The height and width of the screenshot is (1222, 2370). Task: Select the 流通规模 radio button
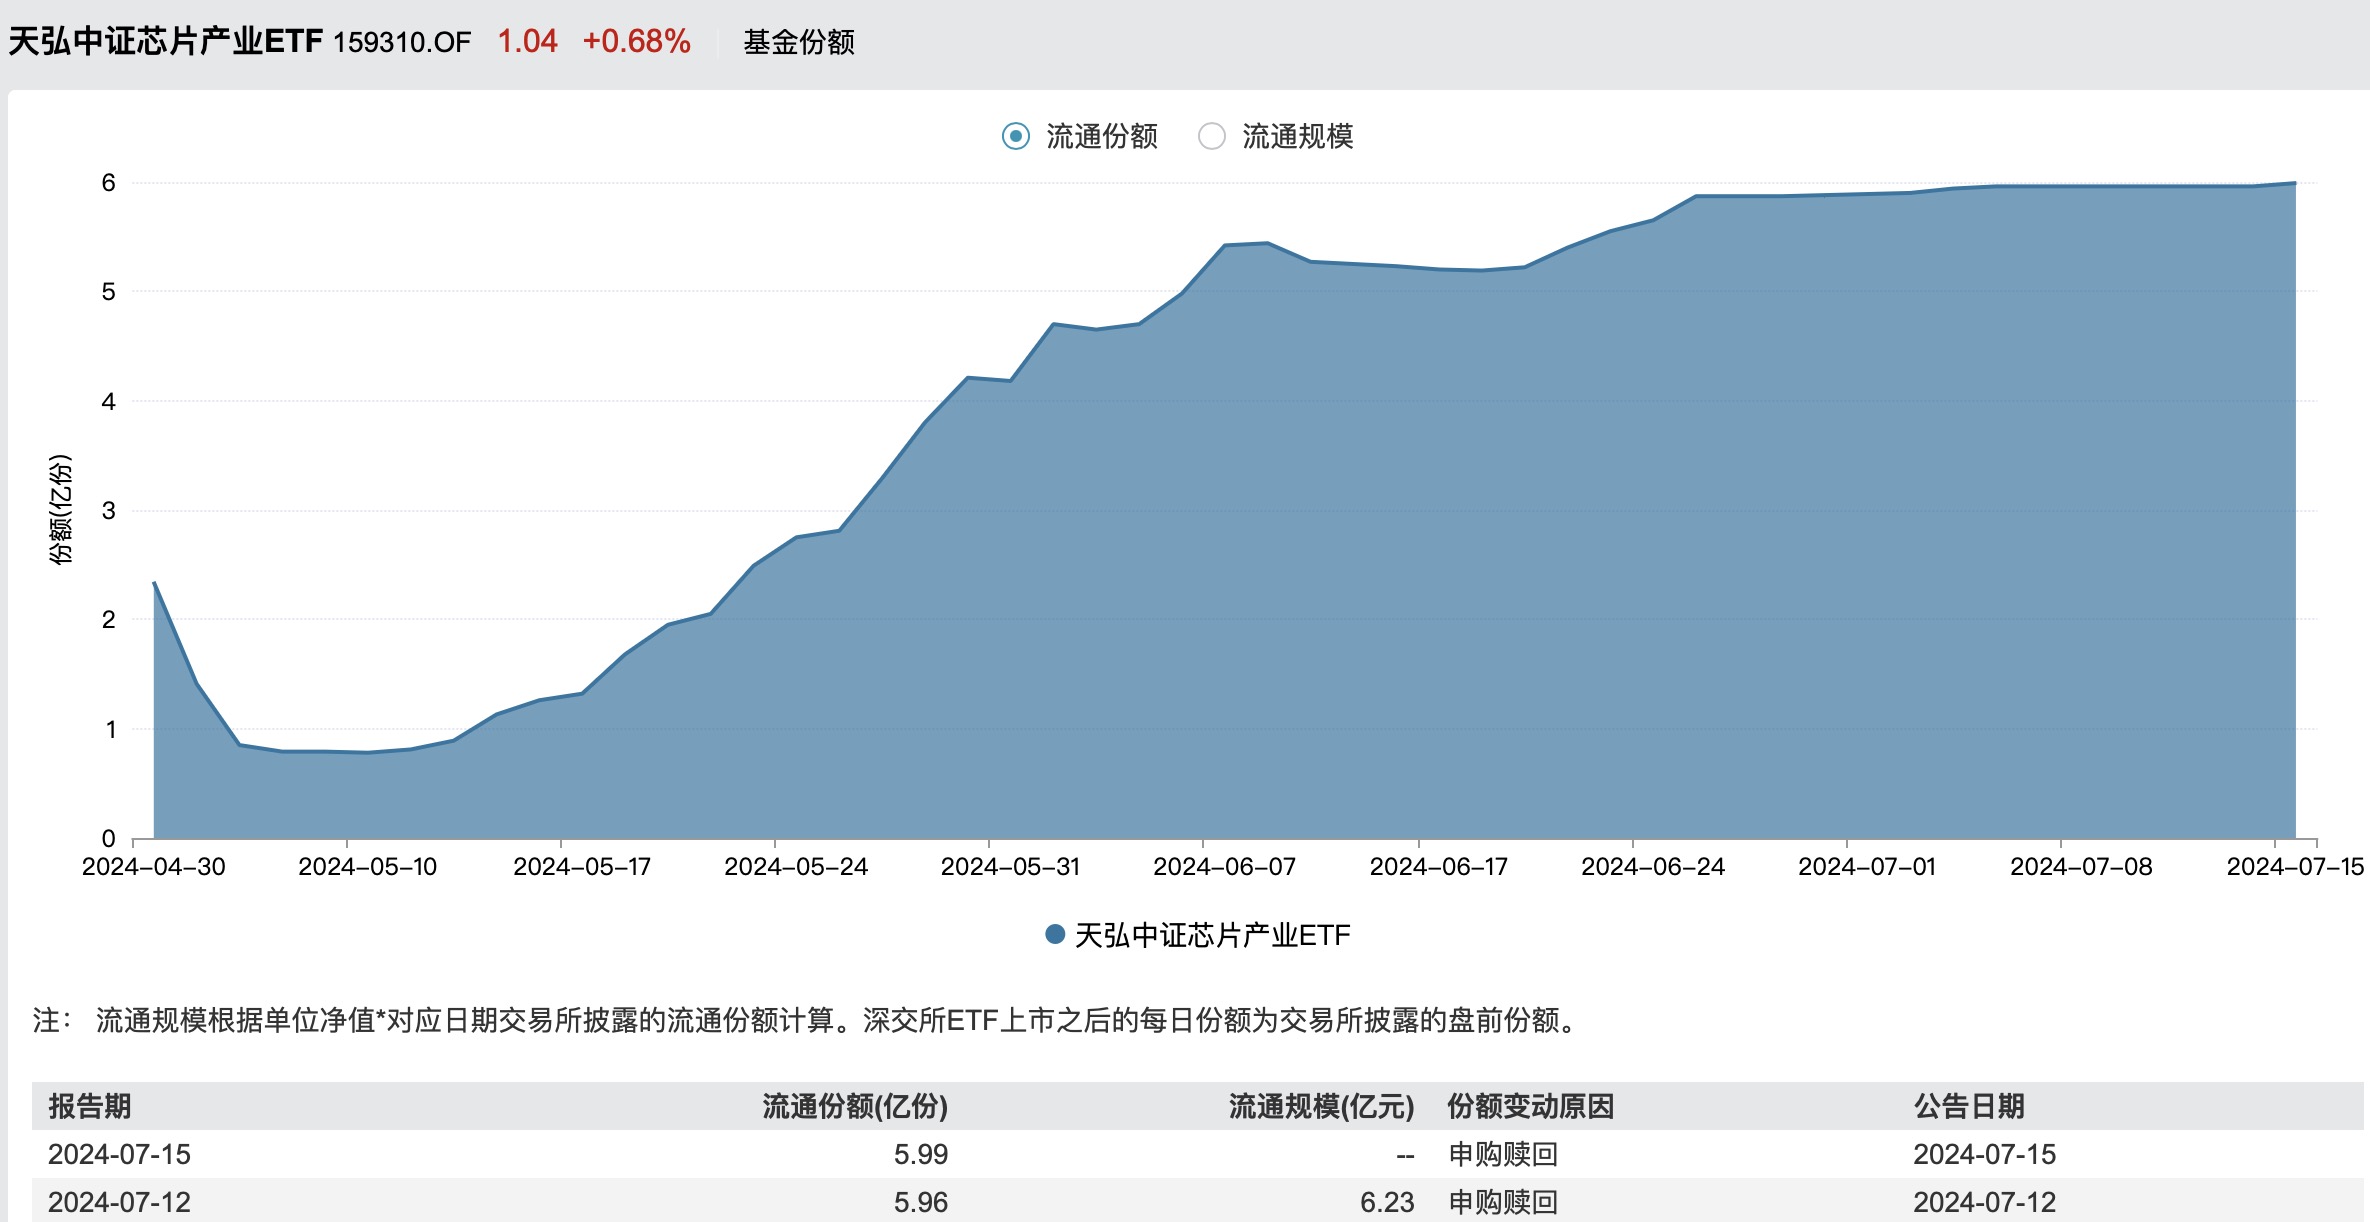pyautogui.click(x=1212, y=136)
